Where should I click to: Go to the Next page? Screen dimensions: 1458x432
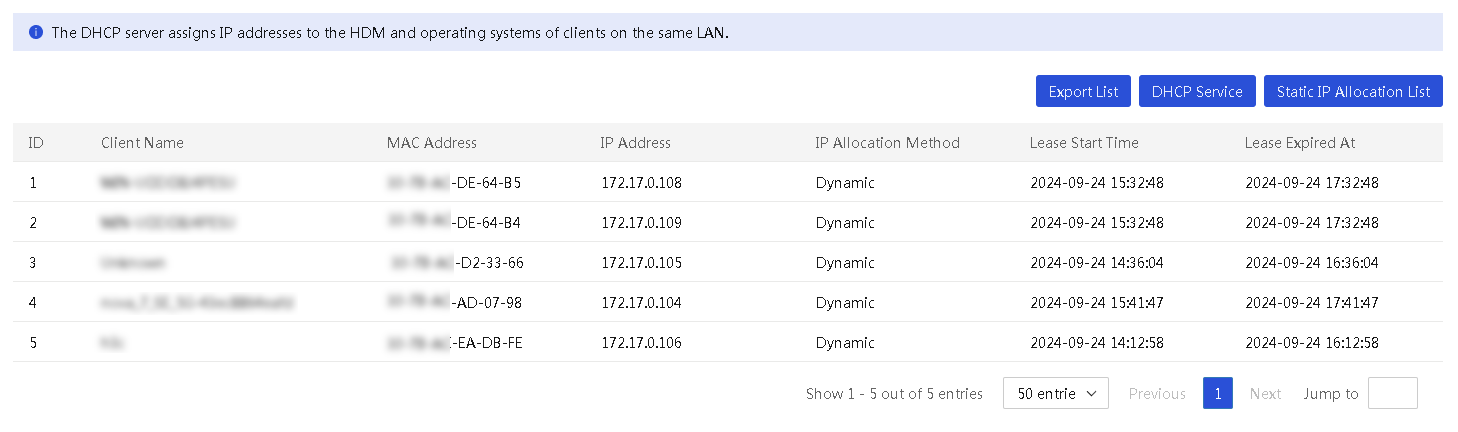[x=1265, y=394]
